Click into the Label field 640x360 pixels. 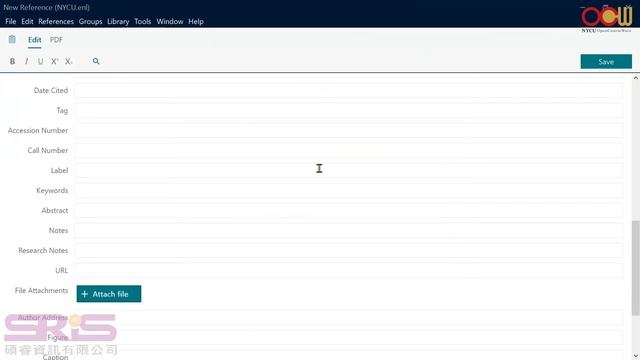pyautogui.click(x=349, y=171)
